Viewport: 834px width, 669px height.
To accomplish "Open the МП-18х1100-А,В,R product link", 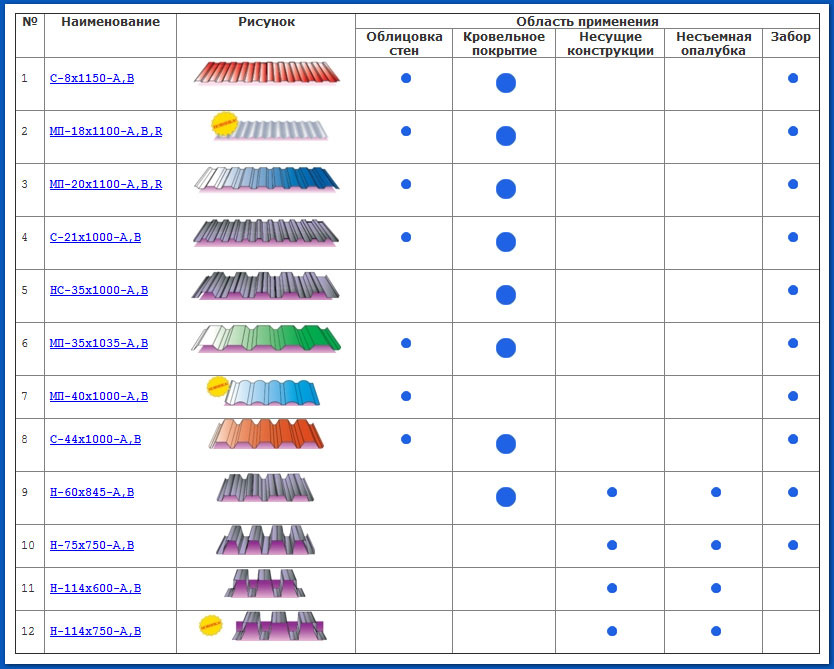I will pos(106,131).
